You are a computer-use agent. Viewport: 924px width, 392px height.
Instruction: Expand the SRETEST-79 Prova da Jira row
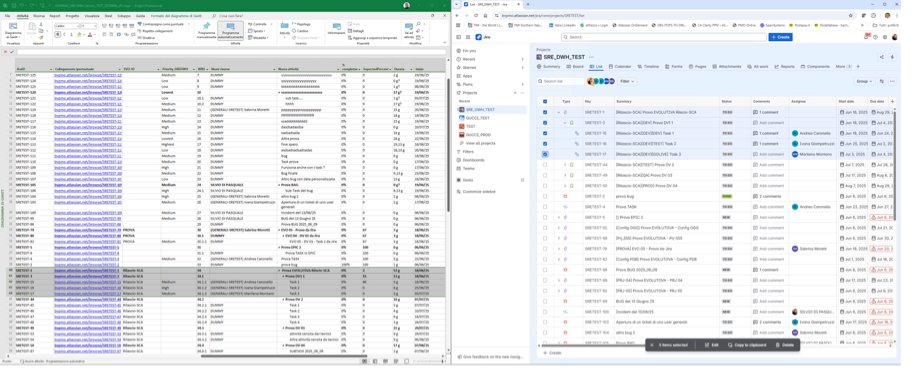(x=559, y=249)
